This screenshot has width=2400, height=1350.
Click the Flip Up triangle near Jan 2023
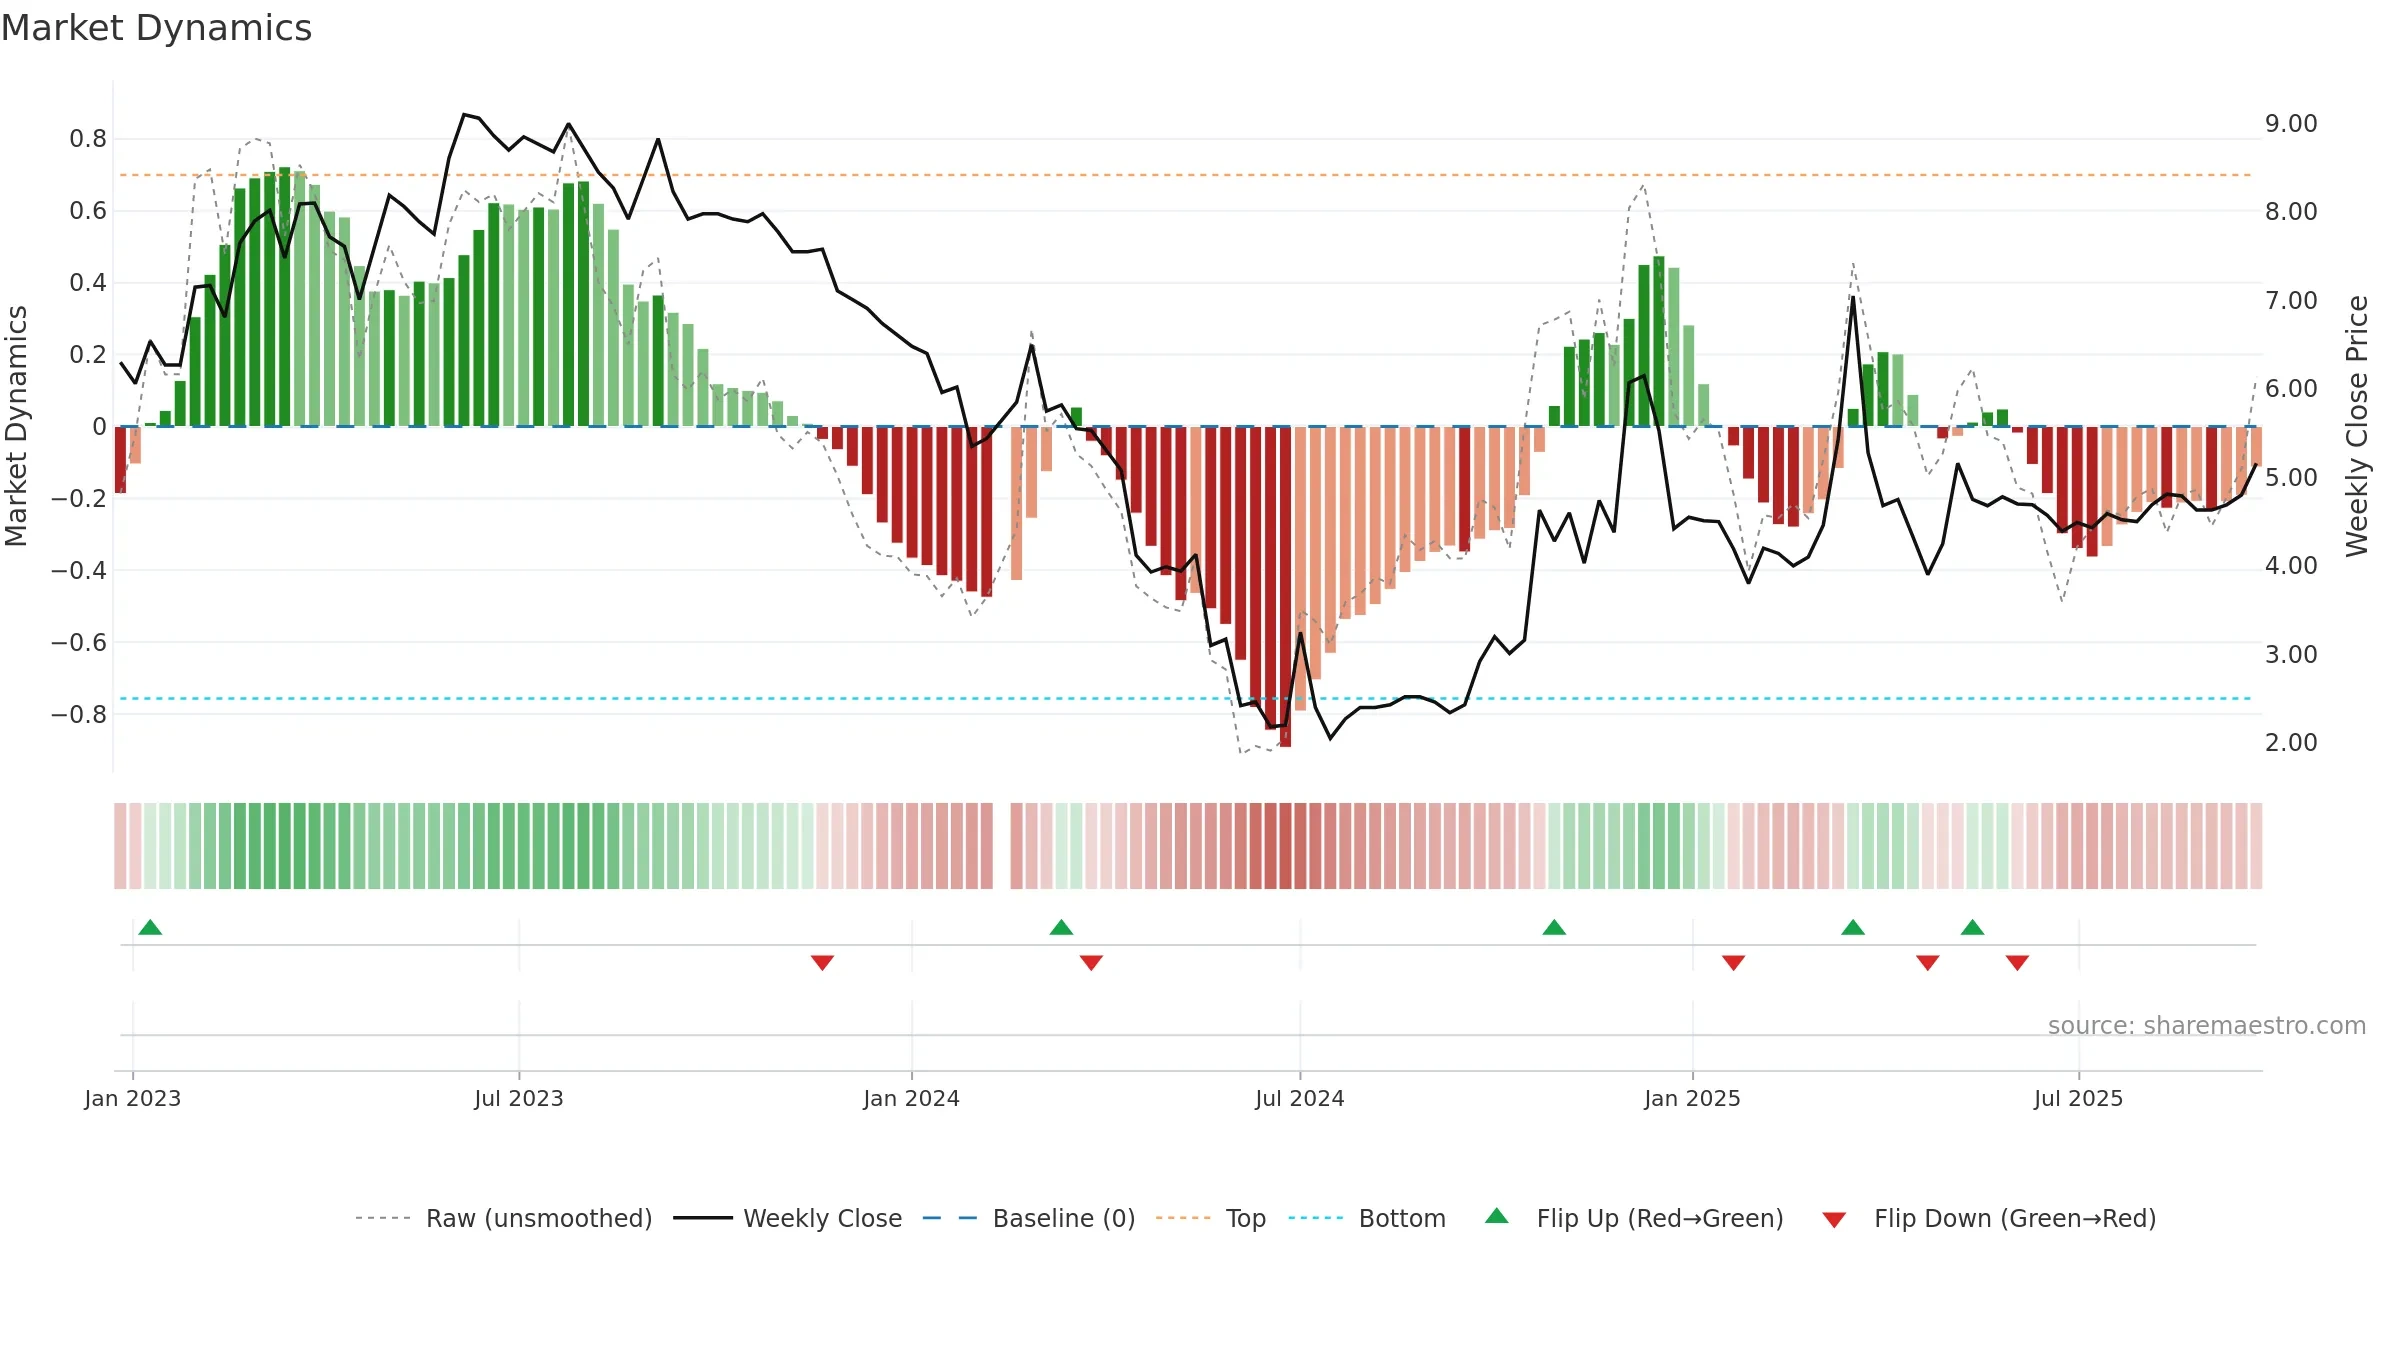[150, 927]
